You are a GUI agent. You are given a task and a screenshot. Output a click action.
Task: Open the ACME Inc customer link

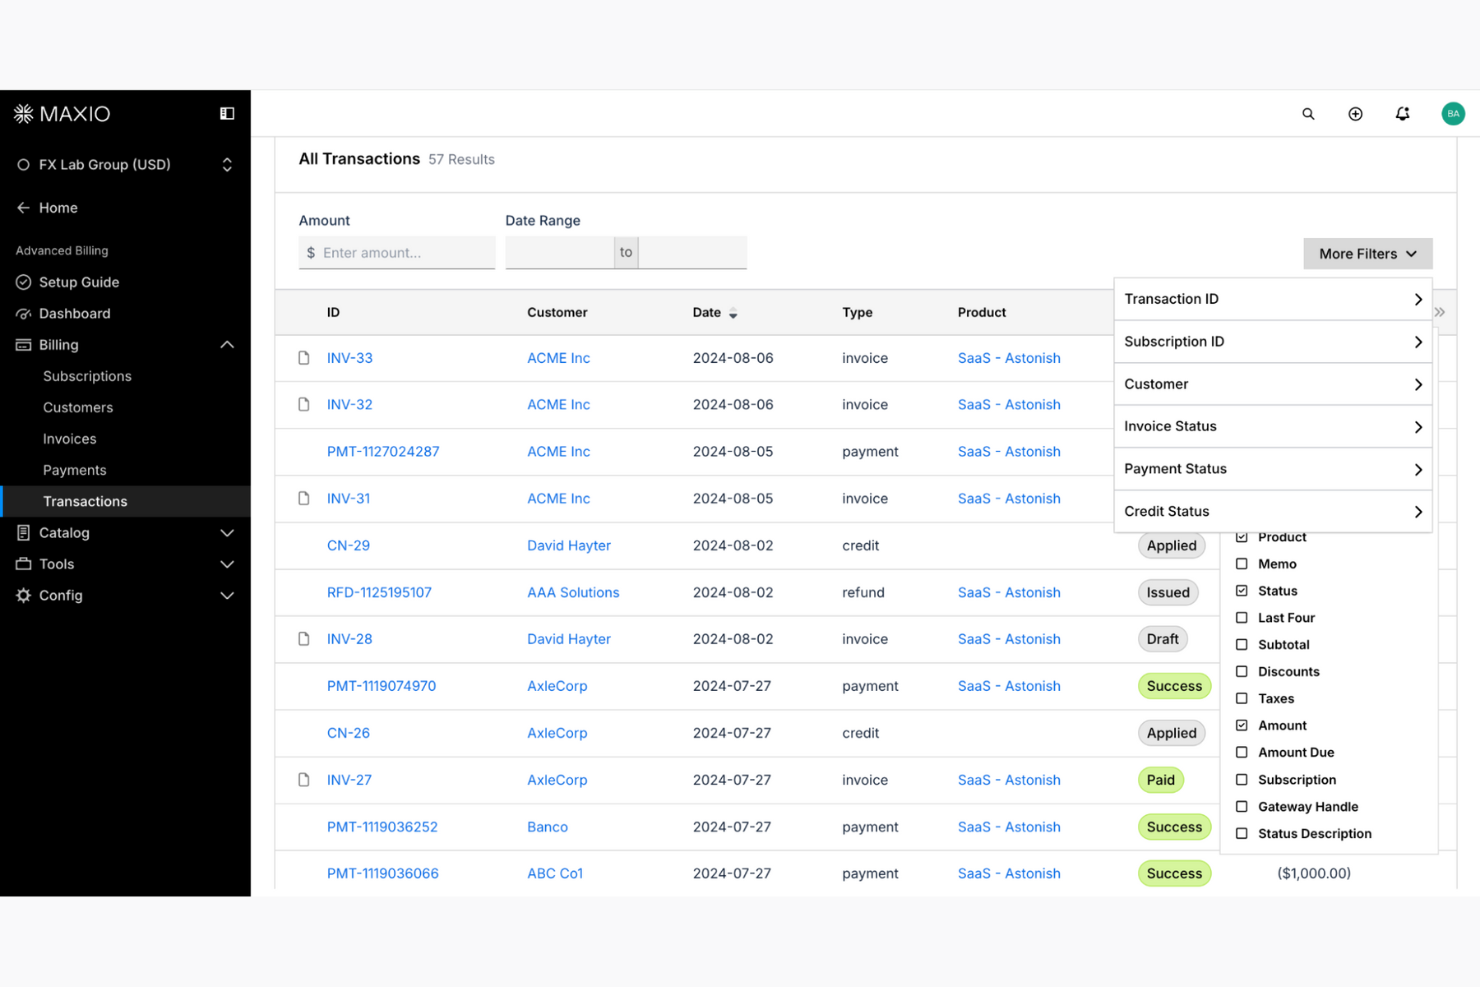(x=558, y=357)
